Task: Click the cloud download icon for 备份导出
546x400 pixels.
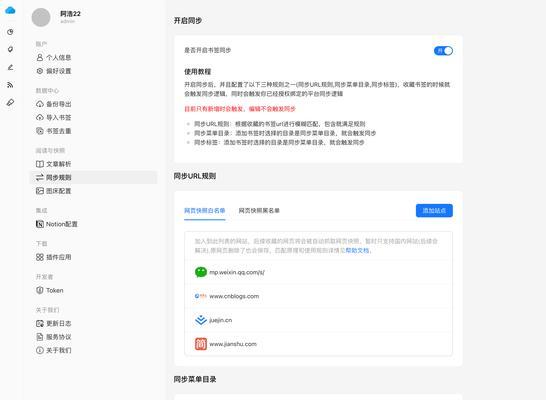Action: 40,104
